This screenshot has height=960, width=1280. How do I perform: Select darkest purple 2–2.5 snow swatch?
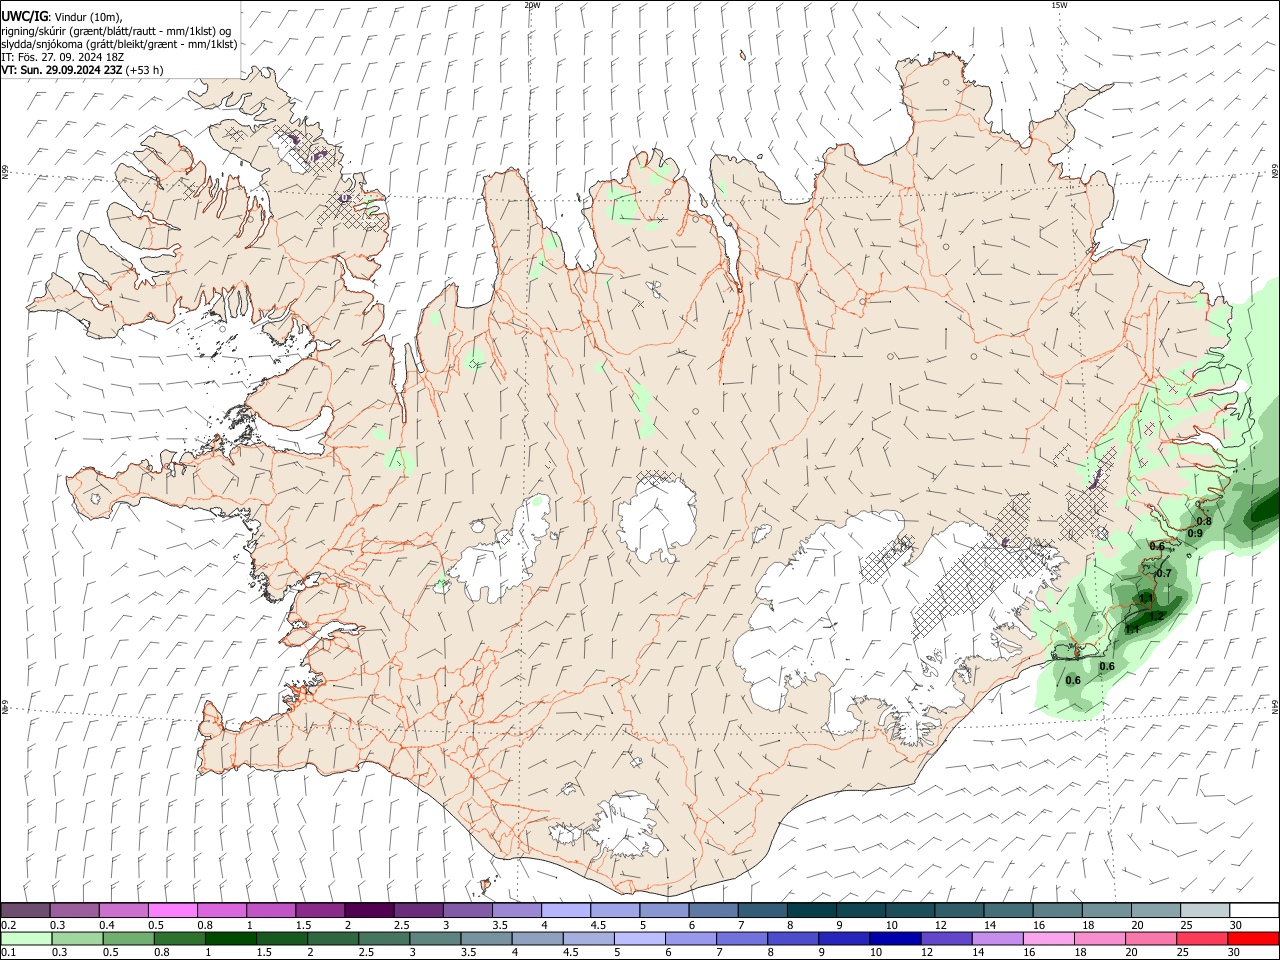(x=368, y=910)
